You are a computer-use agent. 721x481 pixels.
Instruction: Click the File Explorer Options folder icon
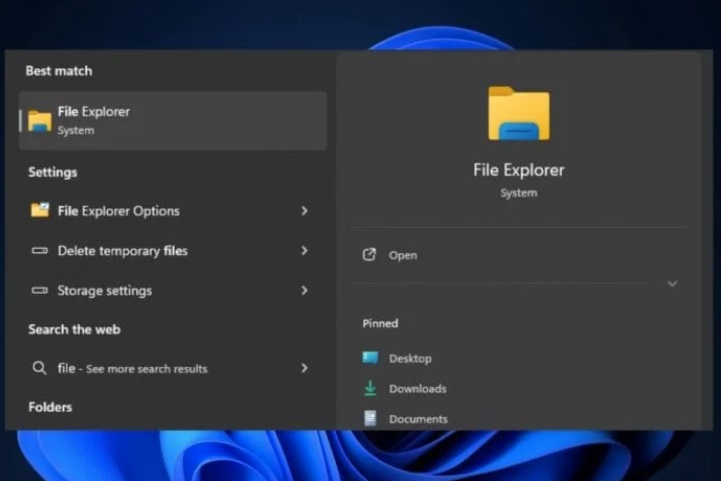click(40, 210)
